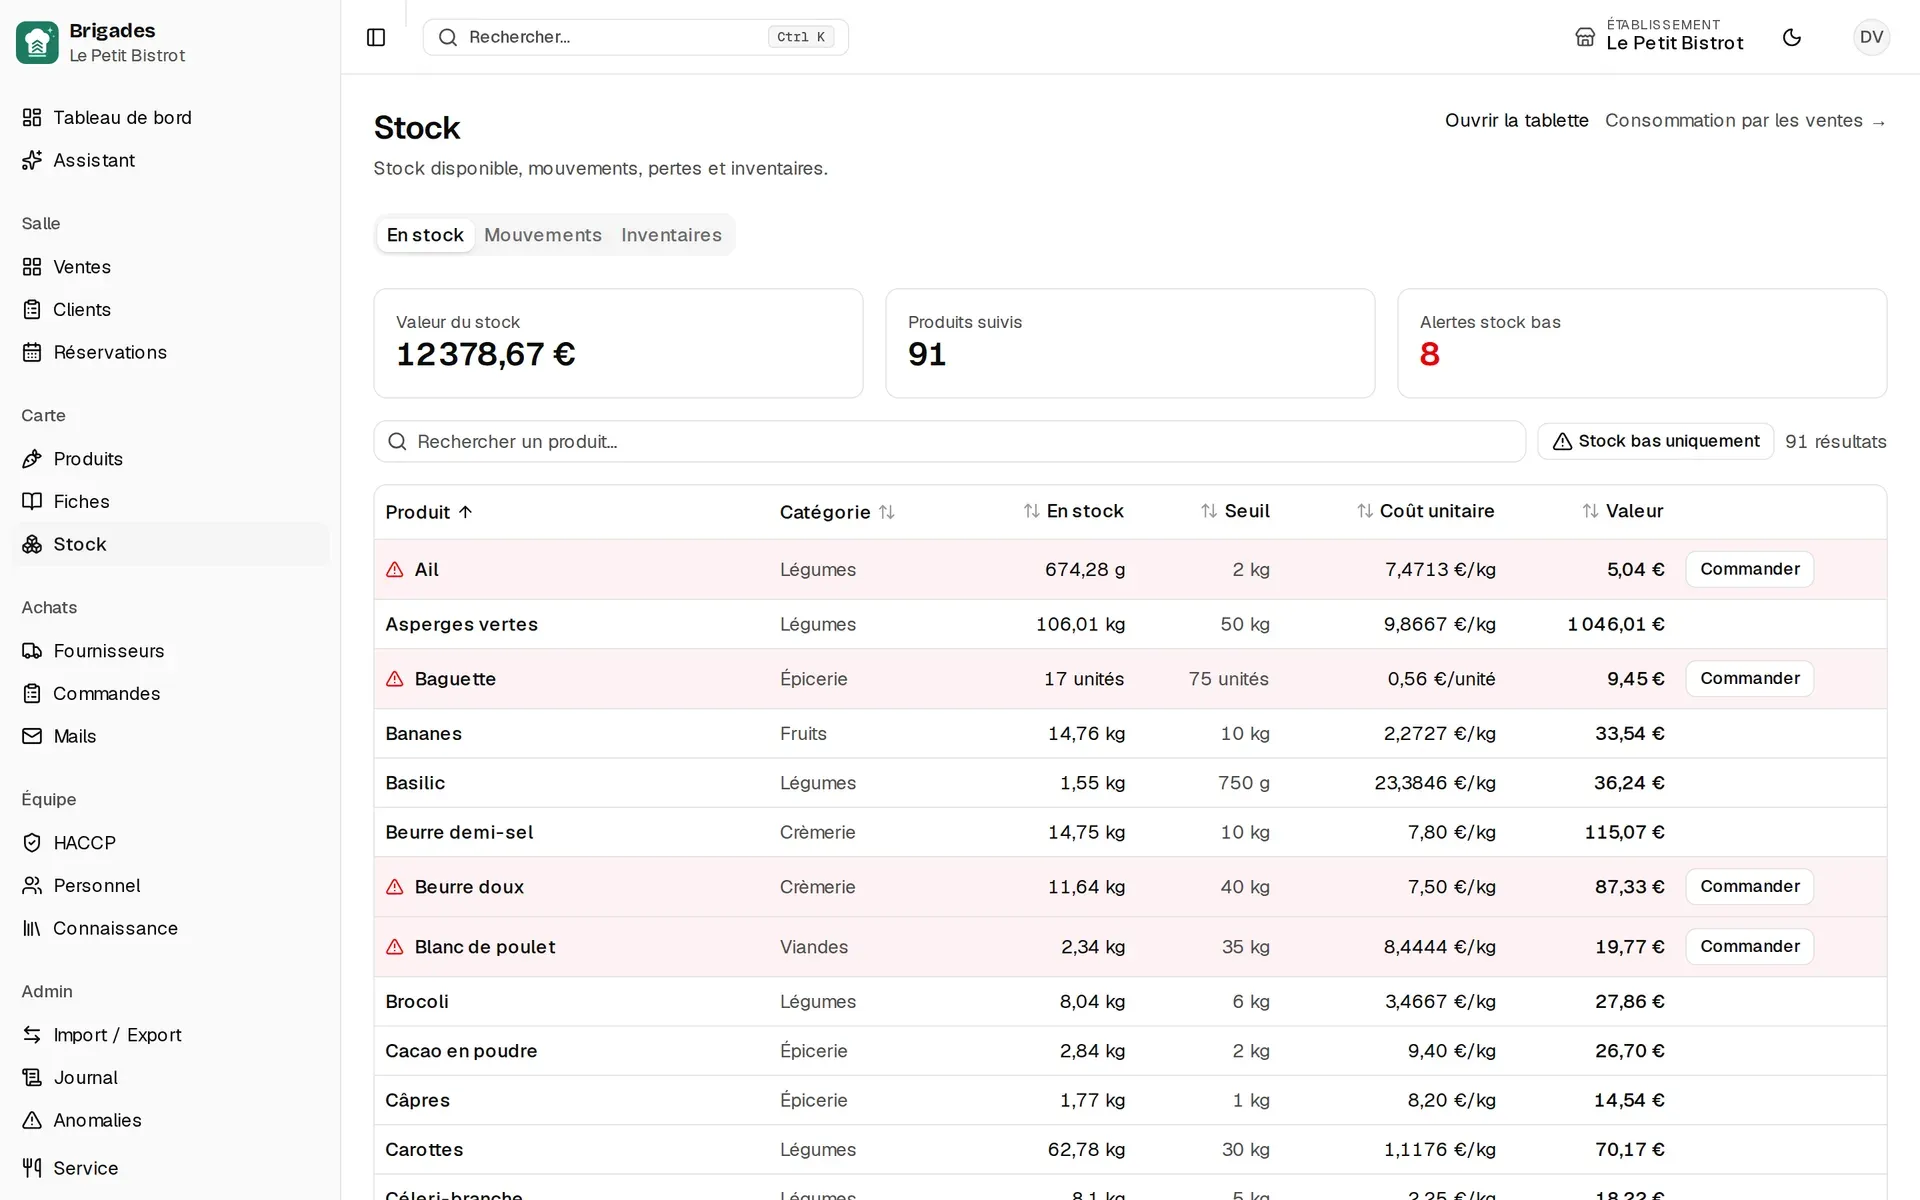Click the Produits suivis card

pyautogui.click(x=1130, y=343)
